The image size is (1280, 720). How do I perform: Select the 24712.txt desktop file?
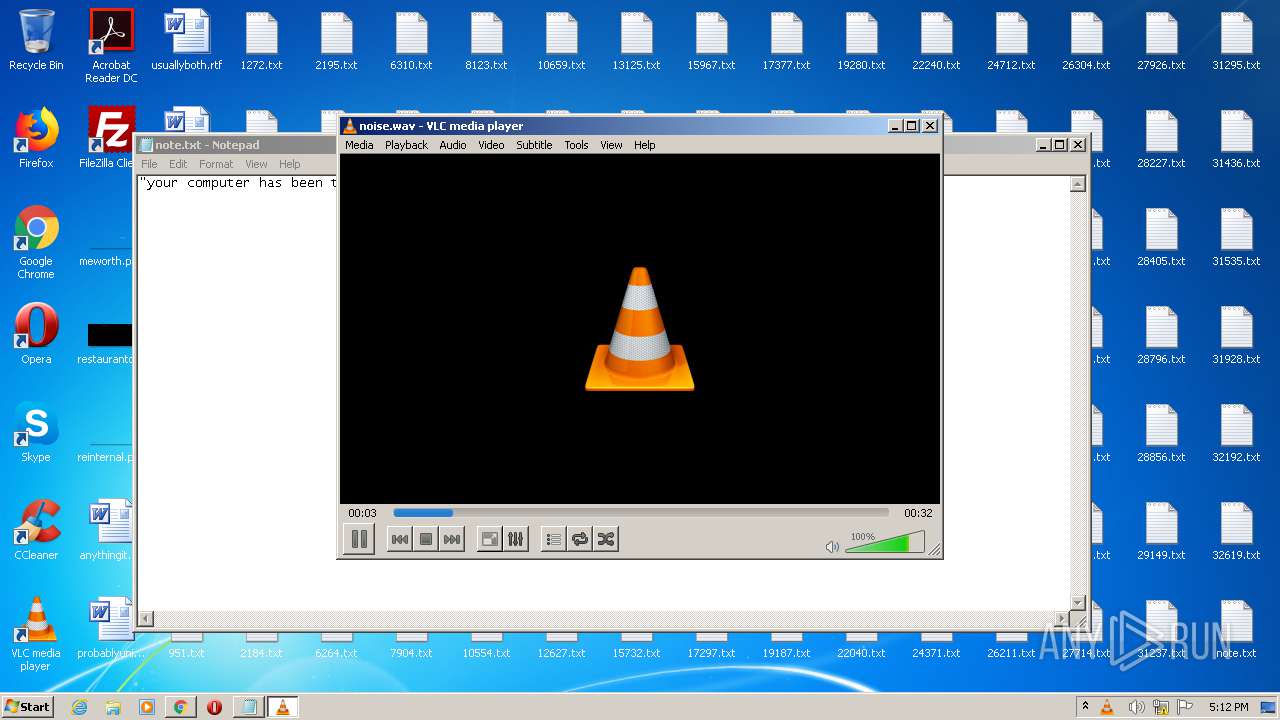pyautogui.click(x=1011, y=40)
